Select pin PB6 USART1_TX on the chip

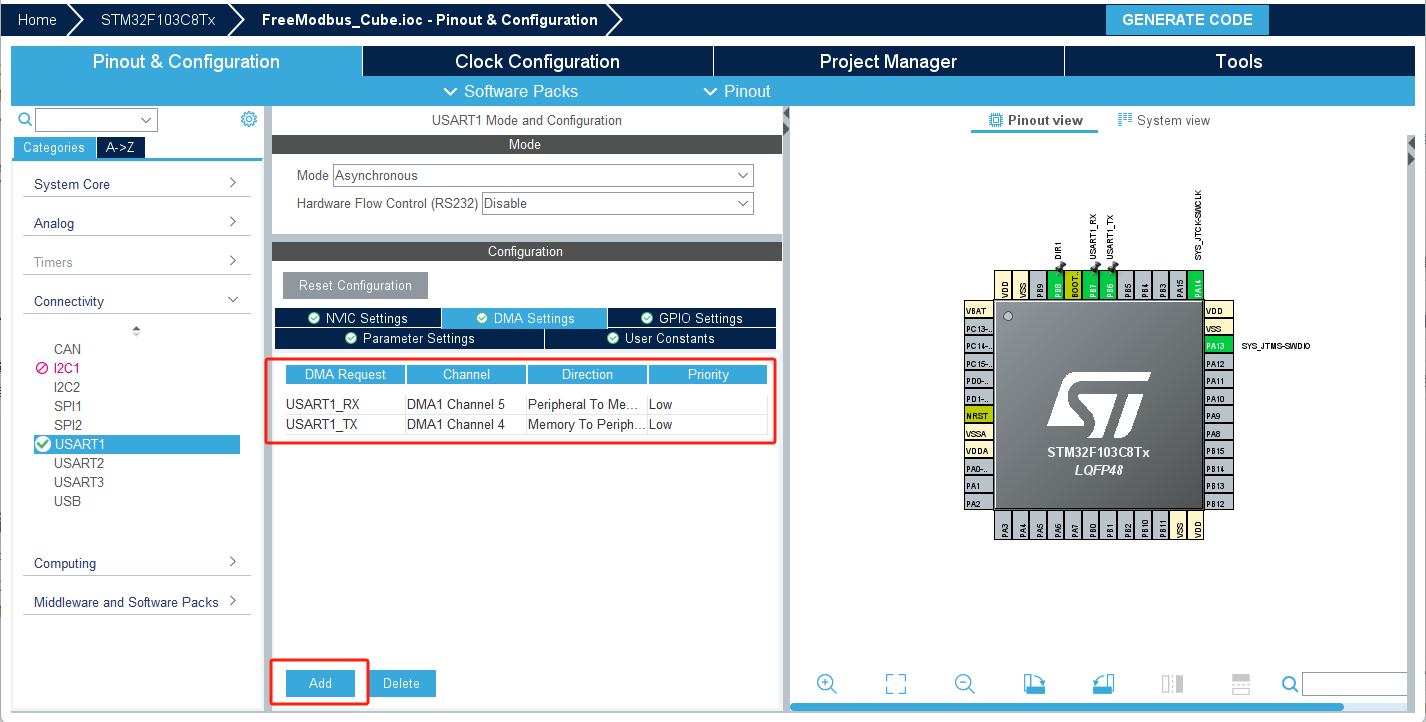[x=1108, y=285]
